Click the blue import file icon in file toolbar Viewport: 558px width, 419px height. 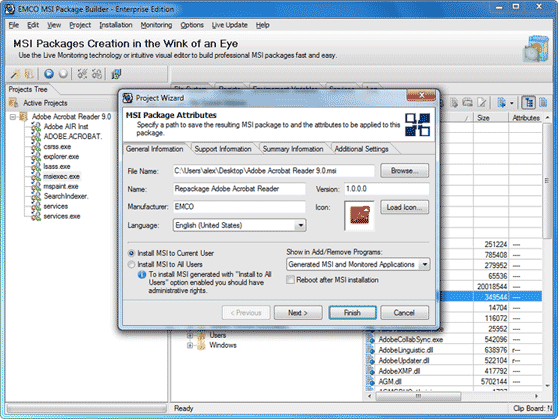click(502, 103)
